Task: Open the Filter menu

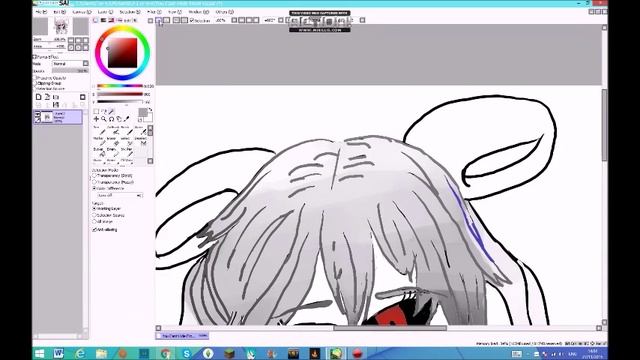Action: [153, 12]
